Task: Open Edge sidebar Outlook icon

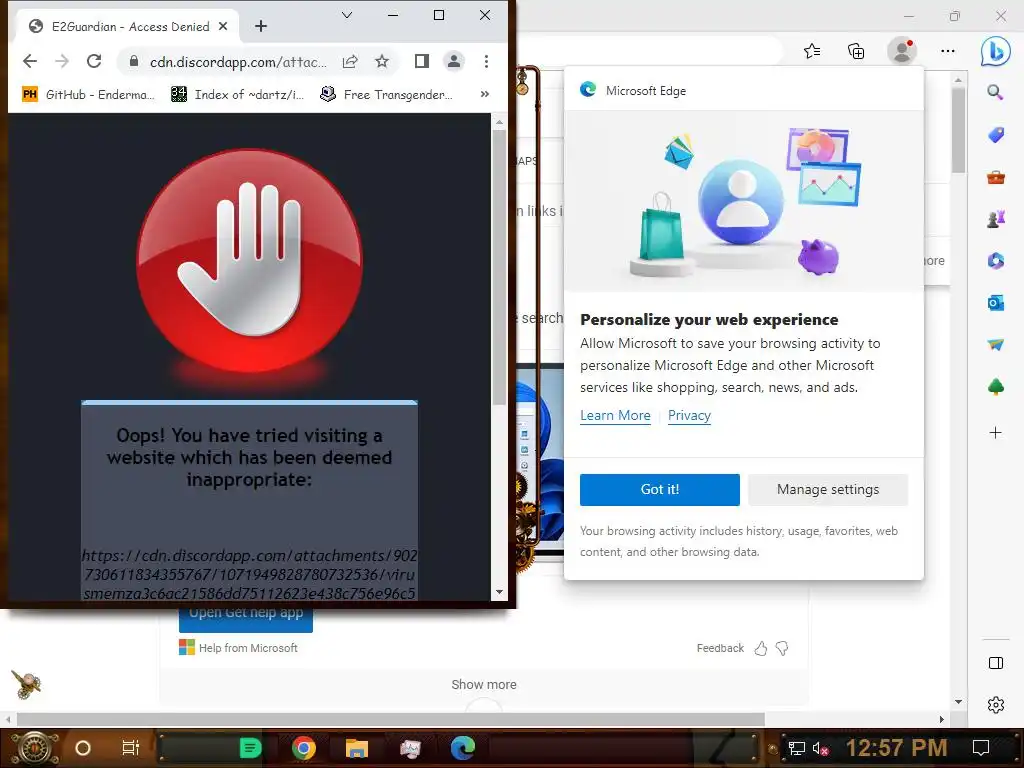Action: 995,303
